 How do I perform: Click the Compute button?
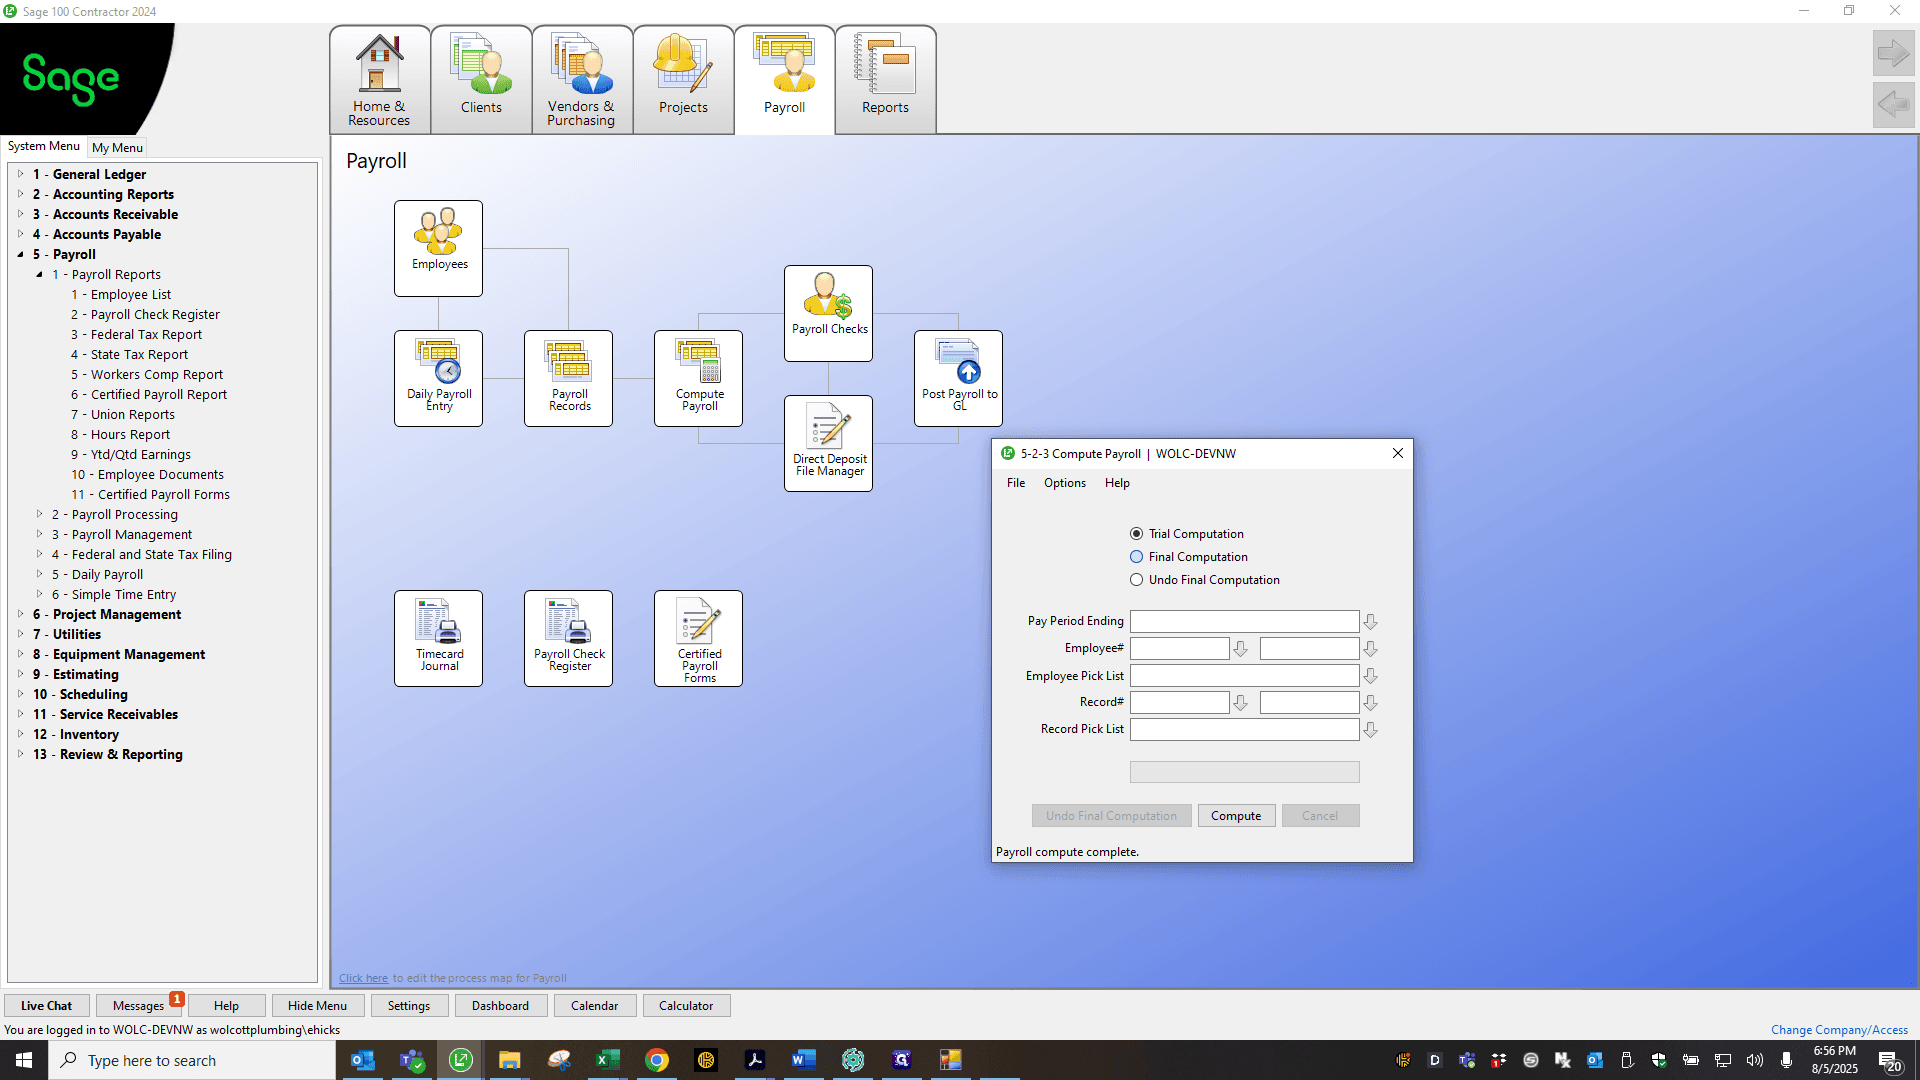pyautogui.click(x=1236, y=816)
